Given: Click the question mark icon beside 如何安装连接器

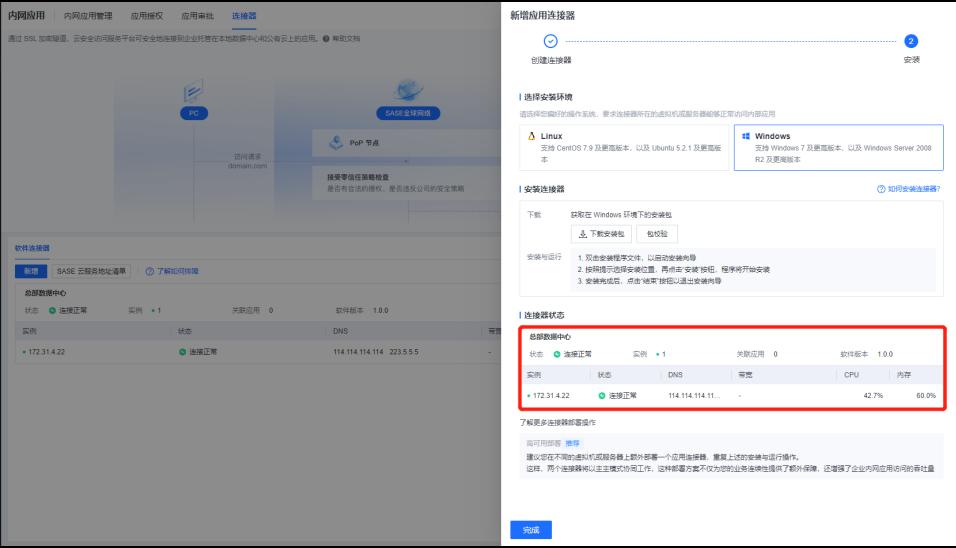Looking at the screenshot, I should pos(881,189).
